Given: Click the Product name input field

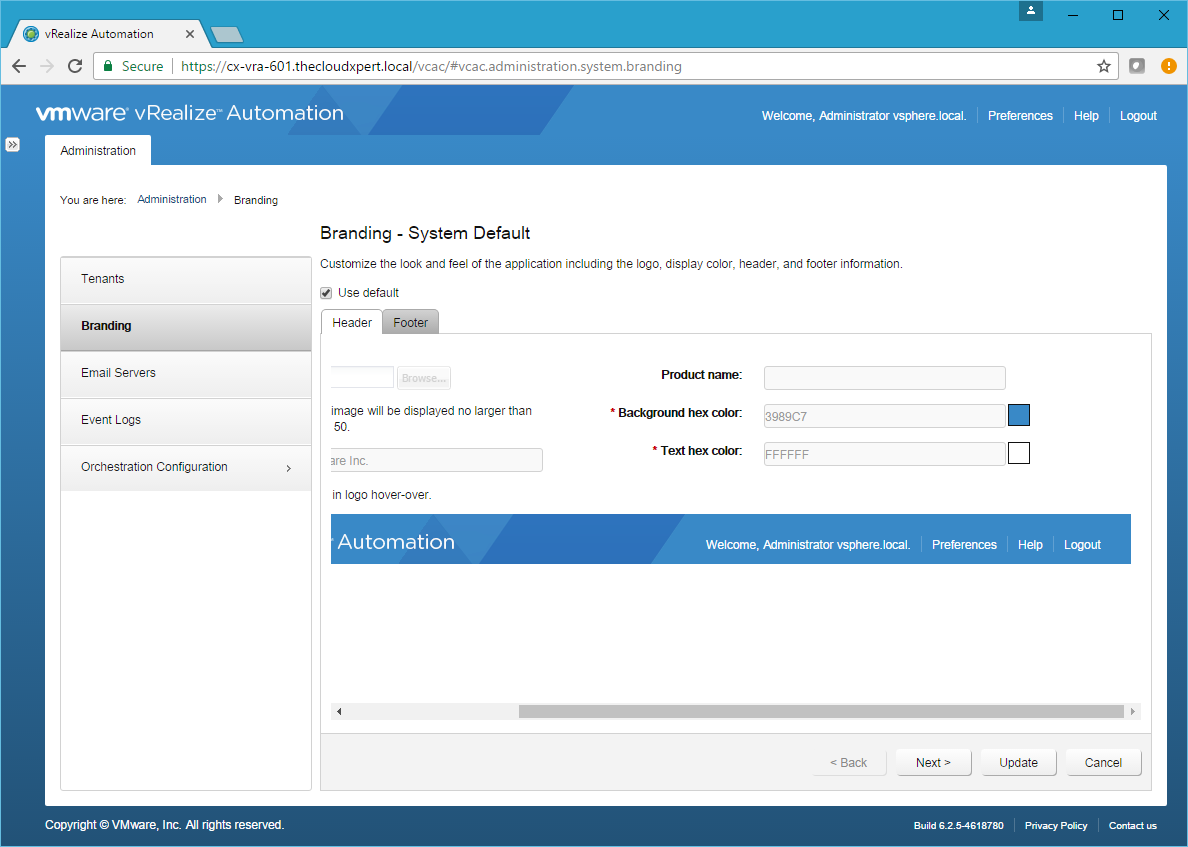Looking at the screenshot, I should click(884, 377).
